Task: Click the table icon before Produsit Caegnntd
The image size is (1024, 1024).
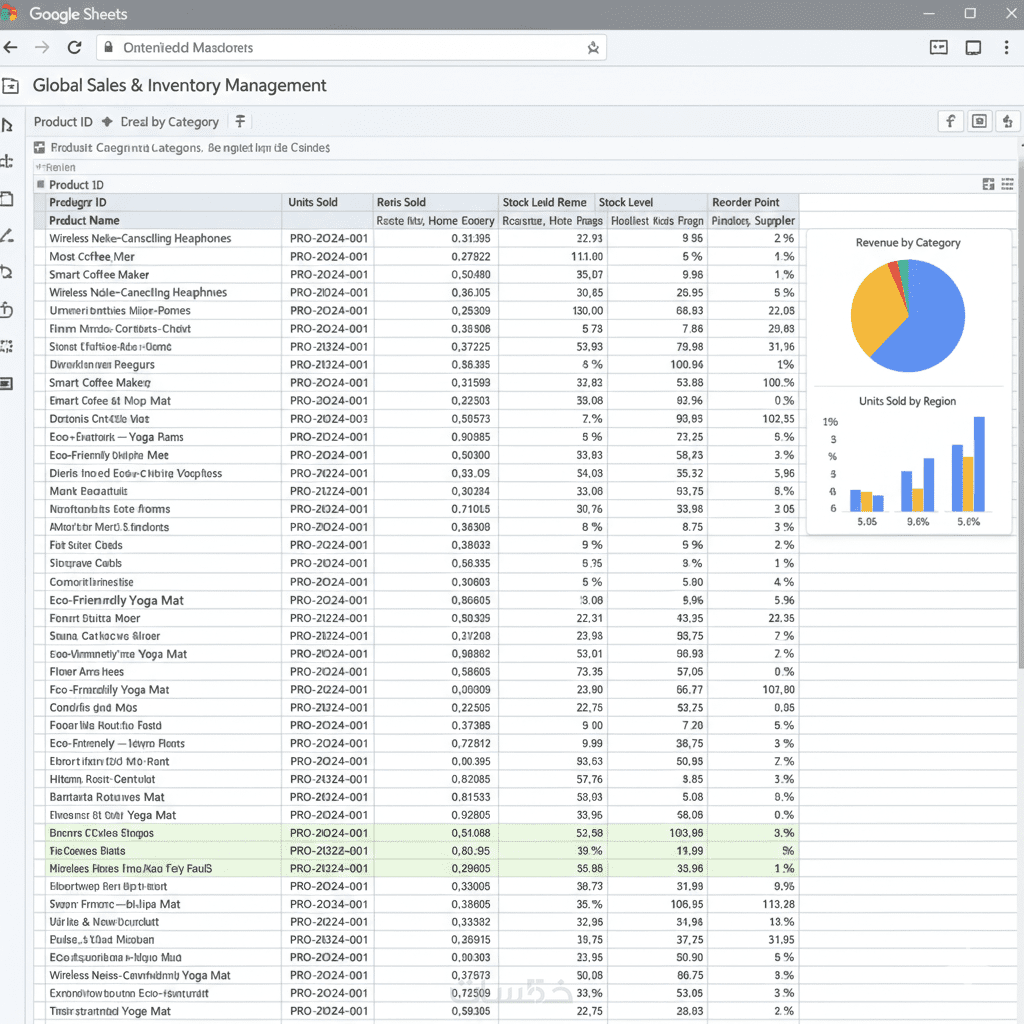Action: (x=39, y=148)
